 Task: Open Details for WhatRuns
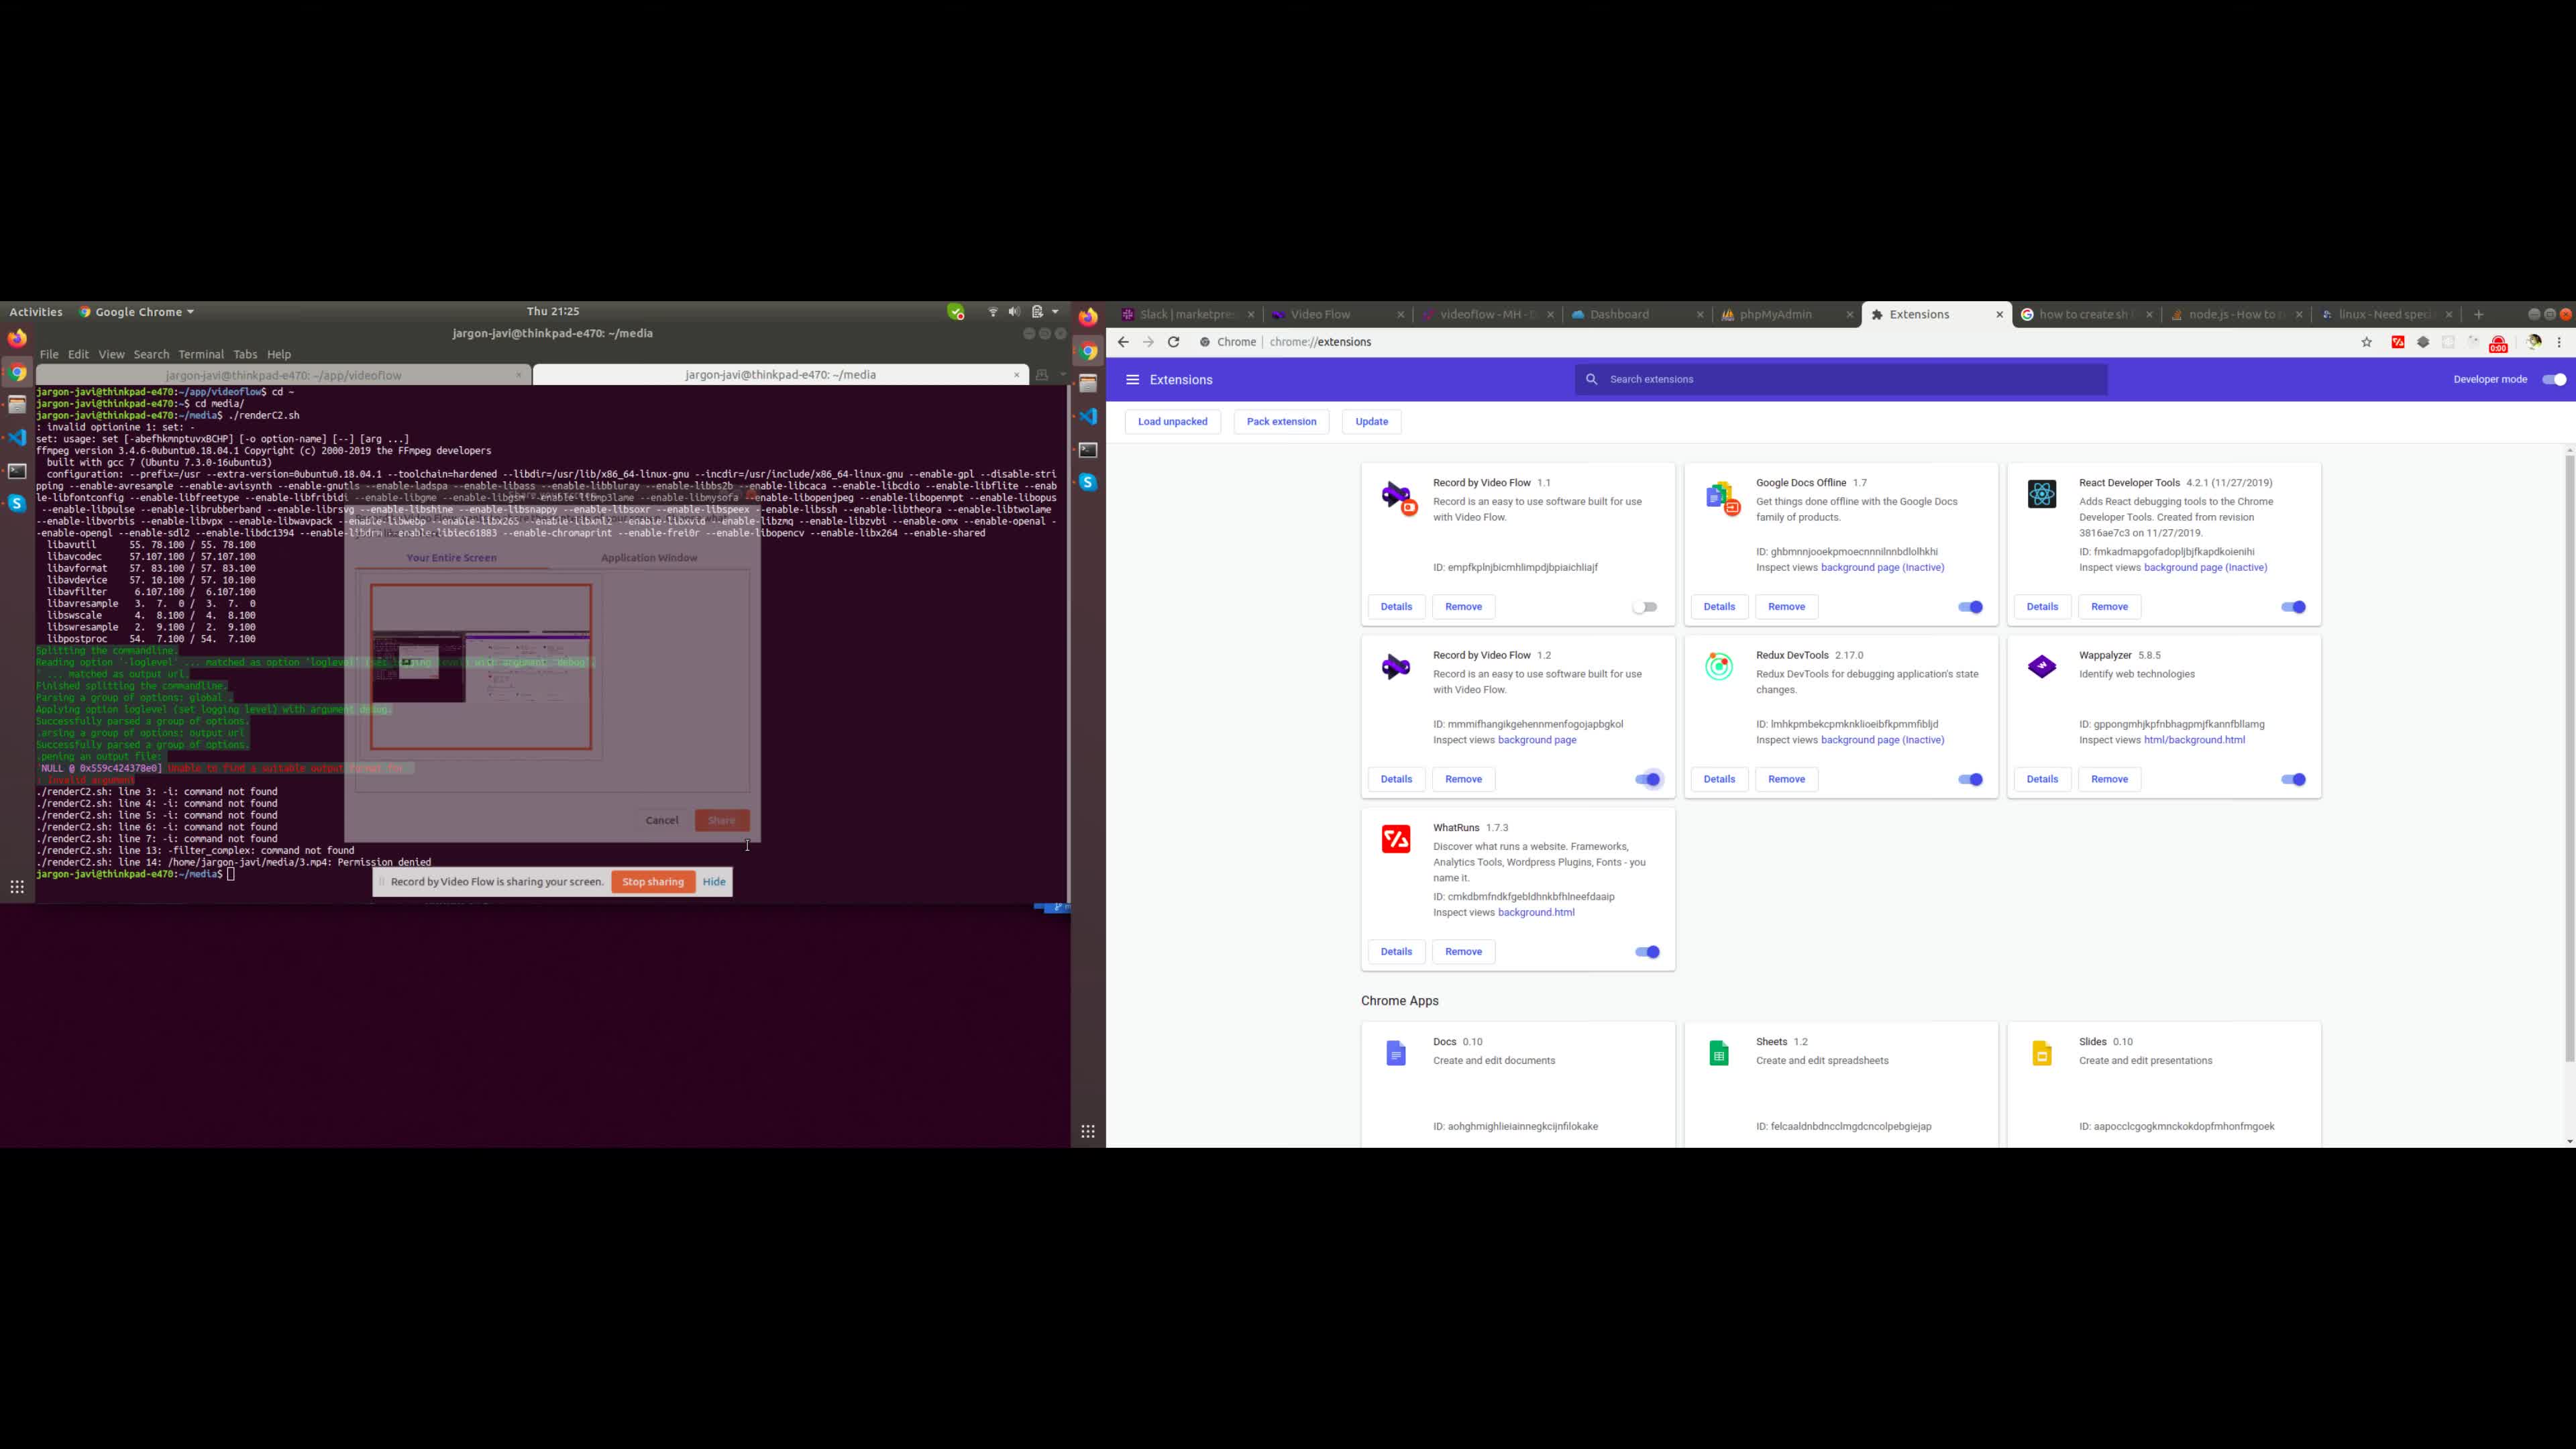coord(1396,952)
